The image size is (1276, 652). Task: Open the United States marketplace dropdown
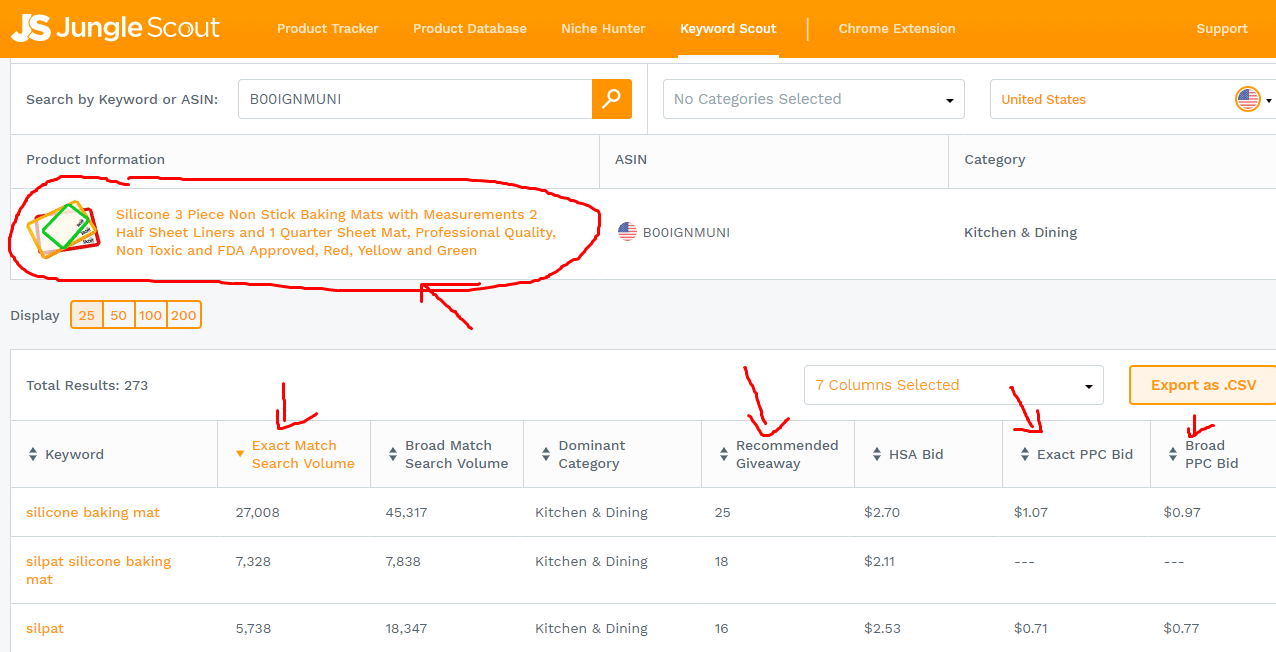tap(1133, 99)
